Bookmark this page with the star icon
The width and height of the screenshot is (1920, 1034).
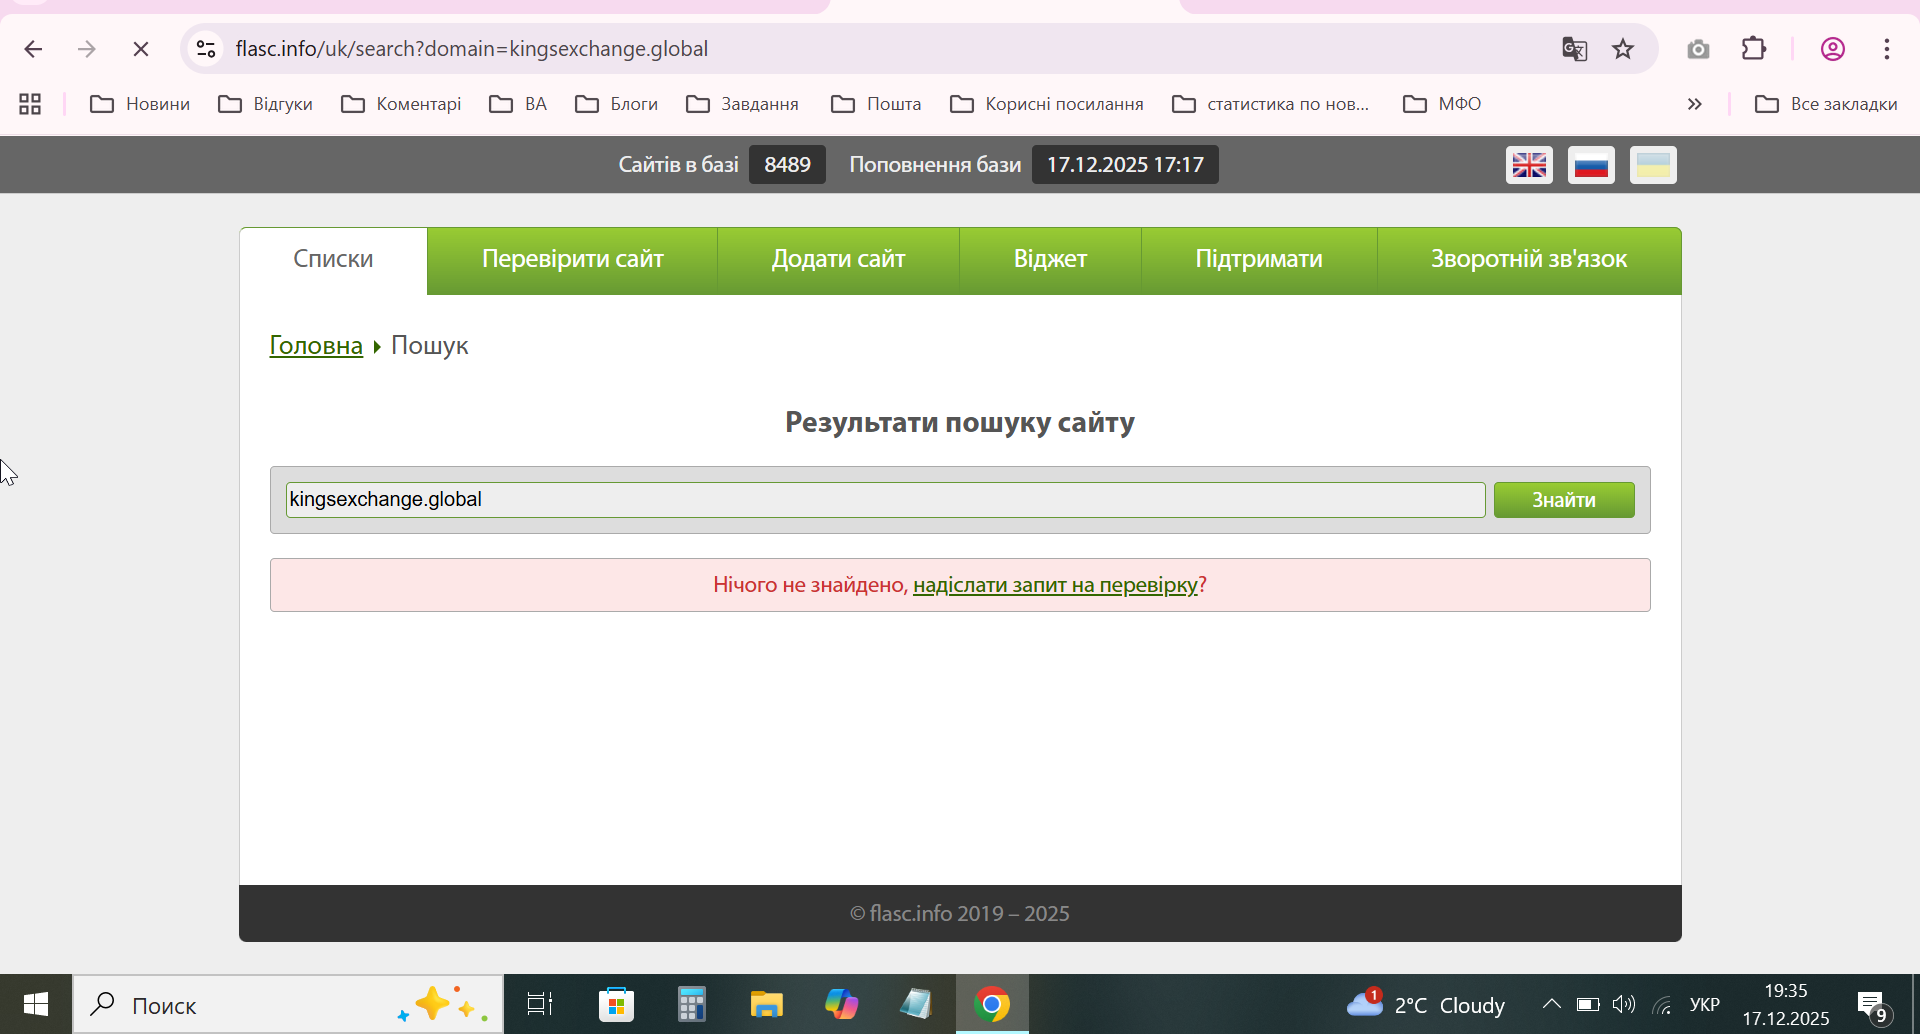click(x=1623, y=49)
